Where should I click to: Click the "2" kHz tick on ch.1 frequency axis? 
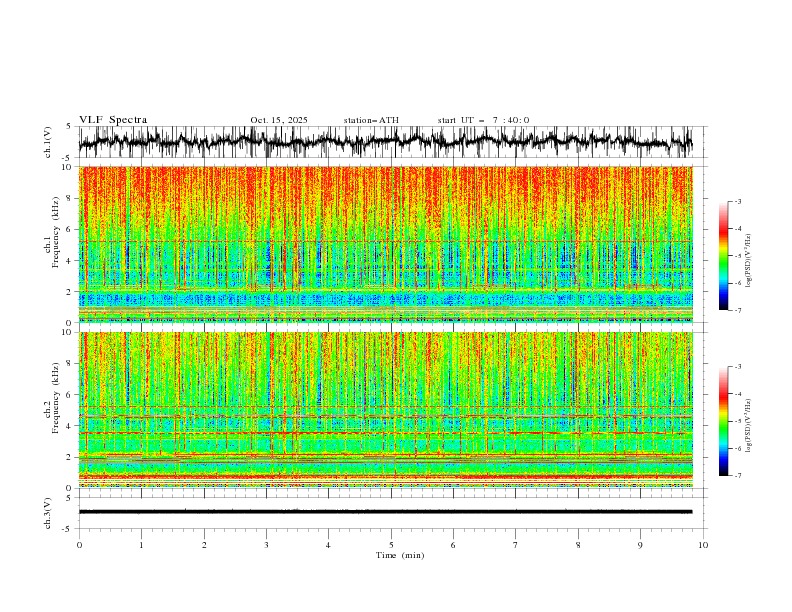point(70,291)
